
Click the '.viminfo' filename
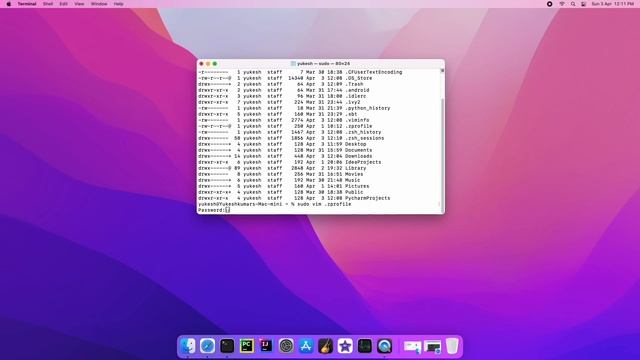(357, 120)
